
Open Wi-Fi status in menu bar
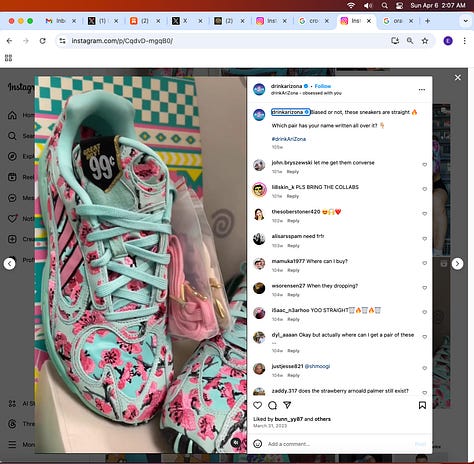coord(351,5)
